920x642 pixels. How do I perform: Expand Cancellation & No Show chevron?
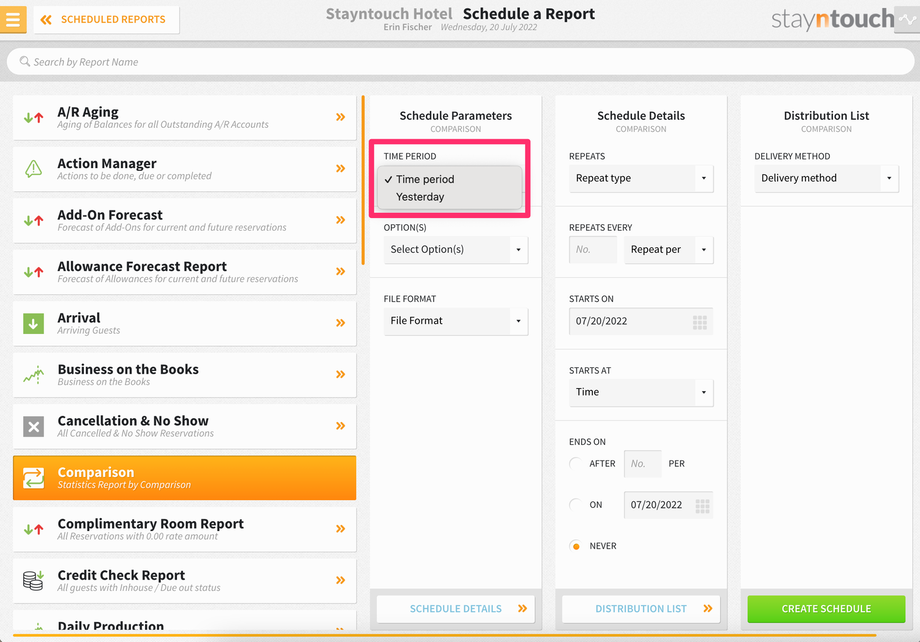click(x=340, y=425)
